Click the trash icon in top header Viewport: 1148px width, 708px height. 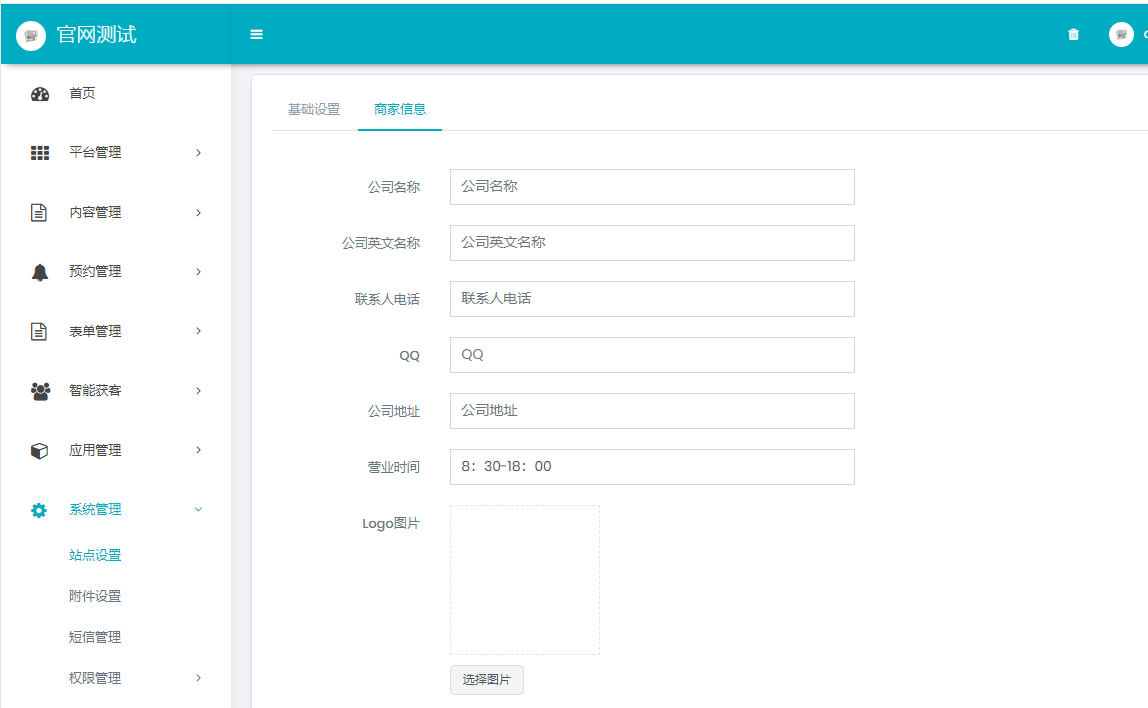pos(1074,34)
